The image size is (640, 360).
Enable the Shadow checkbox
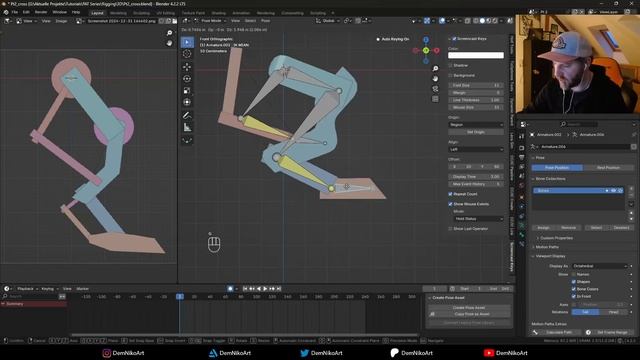451,65
